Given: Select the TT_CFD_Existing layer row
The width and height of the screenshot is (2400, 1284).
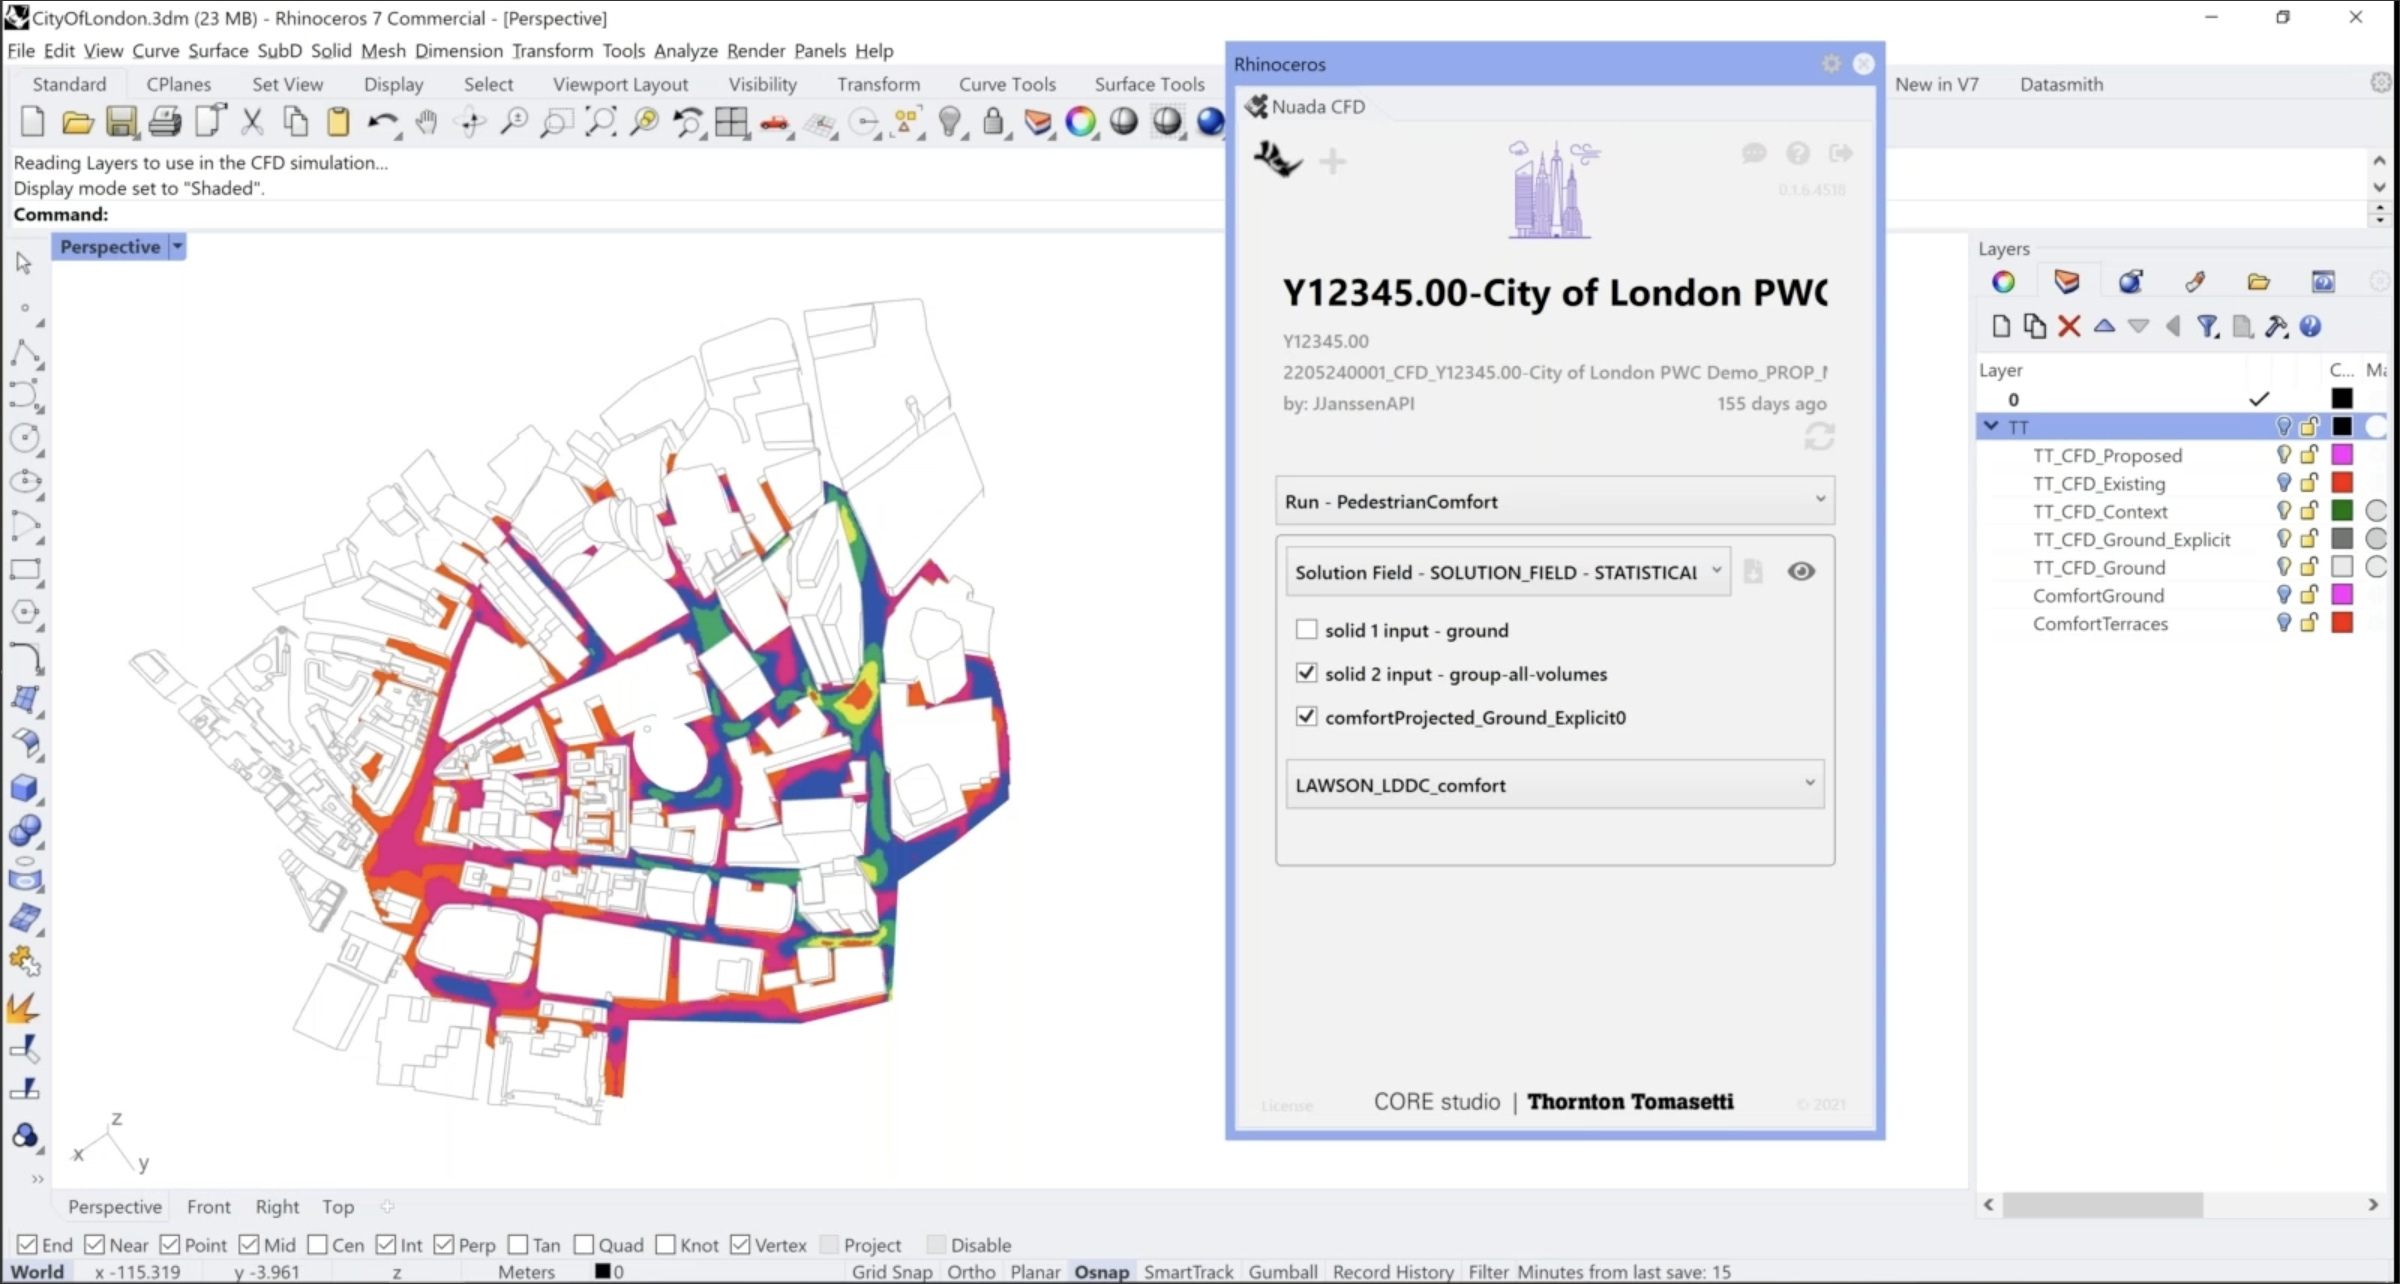Looking at the screenshot, I should pyautogui.click(x=2180, y=483).
